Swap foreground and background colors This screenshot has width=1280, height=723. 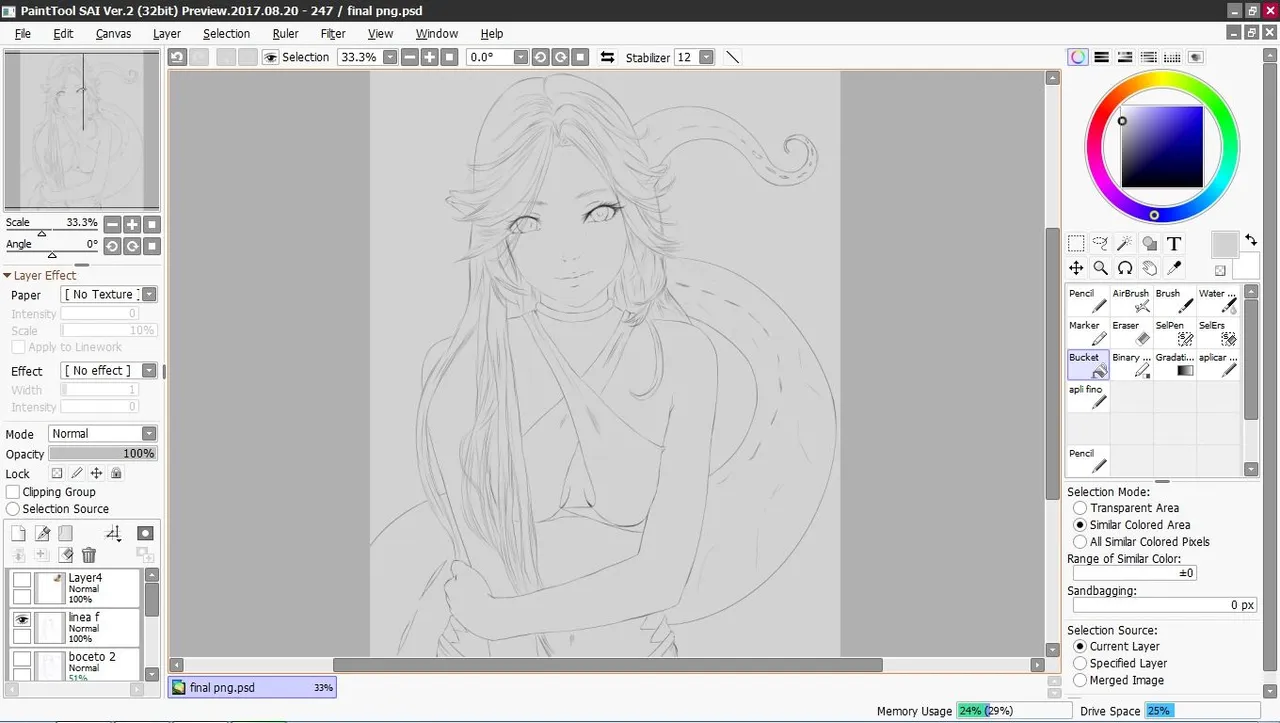click(x=1251, y=240)
